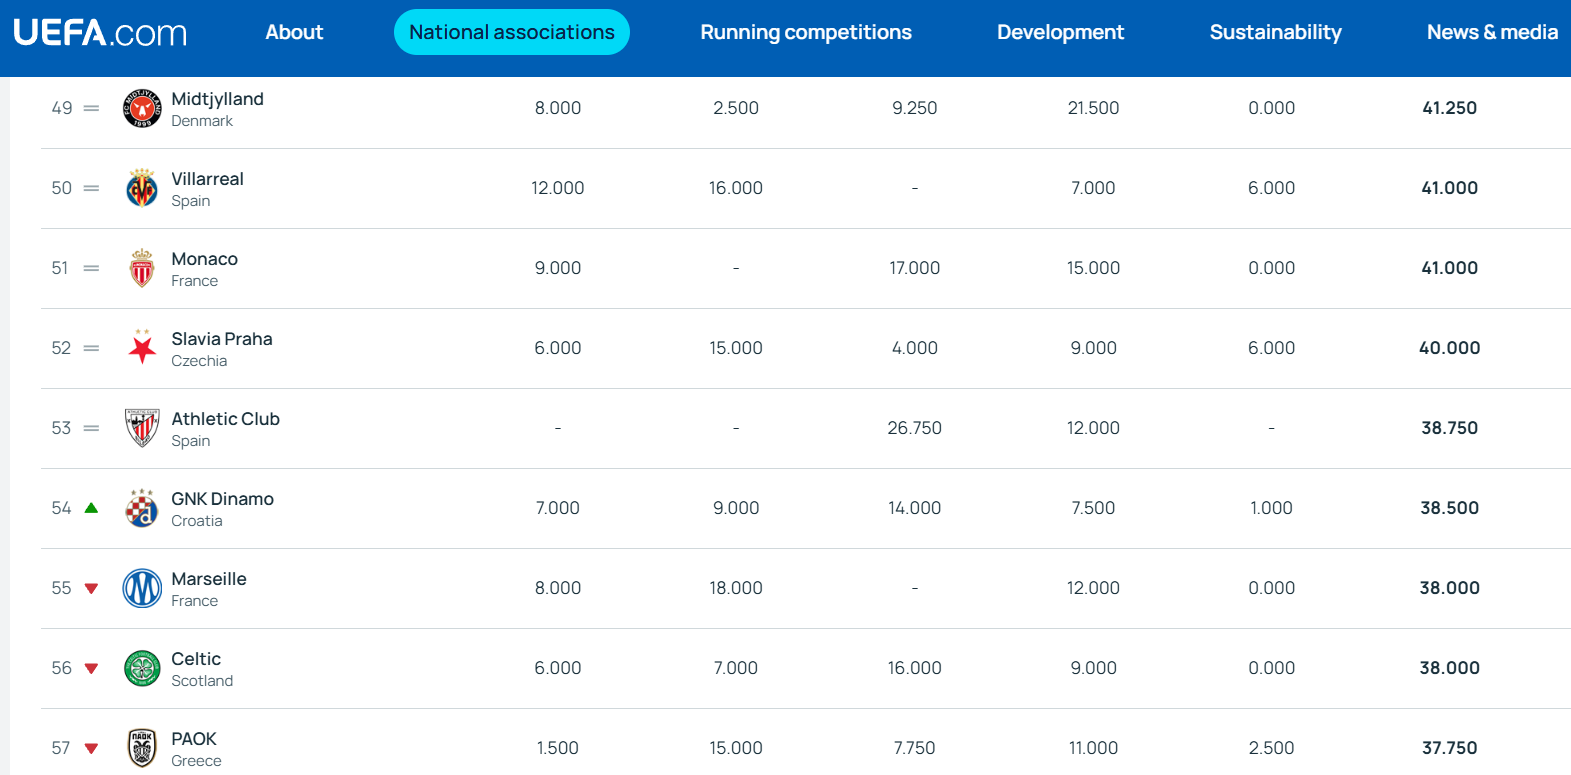Click the 21.500 value for Midtjylland
This screenshot has height=775, width=1571.
(x=1093, y=108)
